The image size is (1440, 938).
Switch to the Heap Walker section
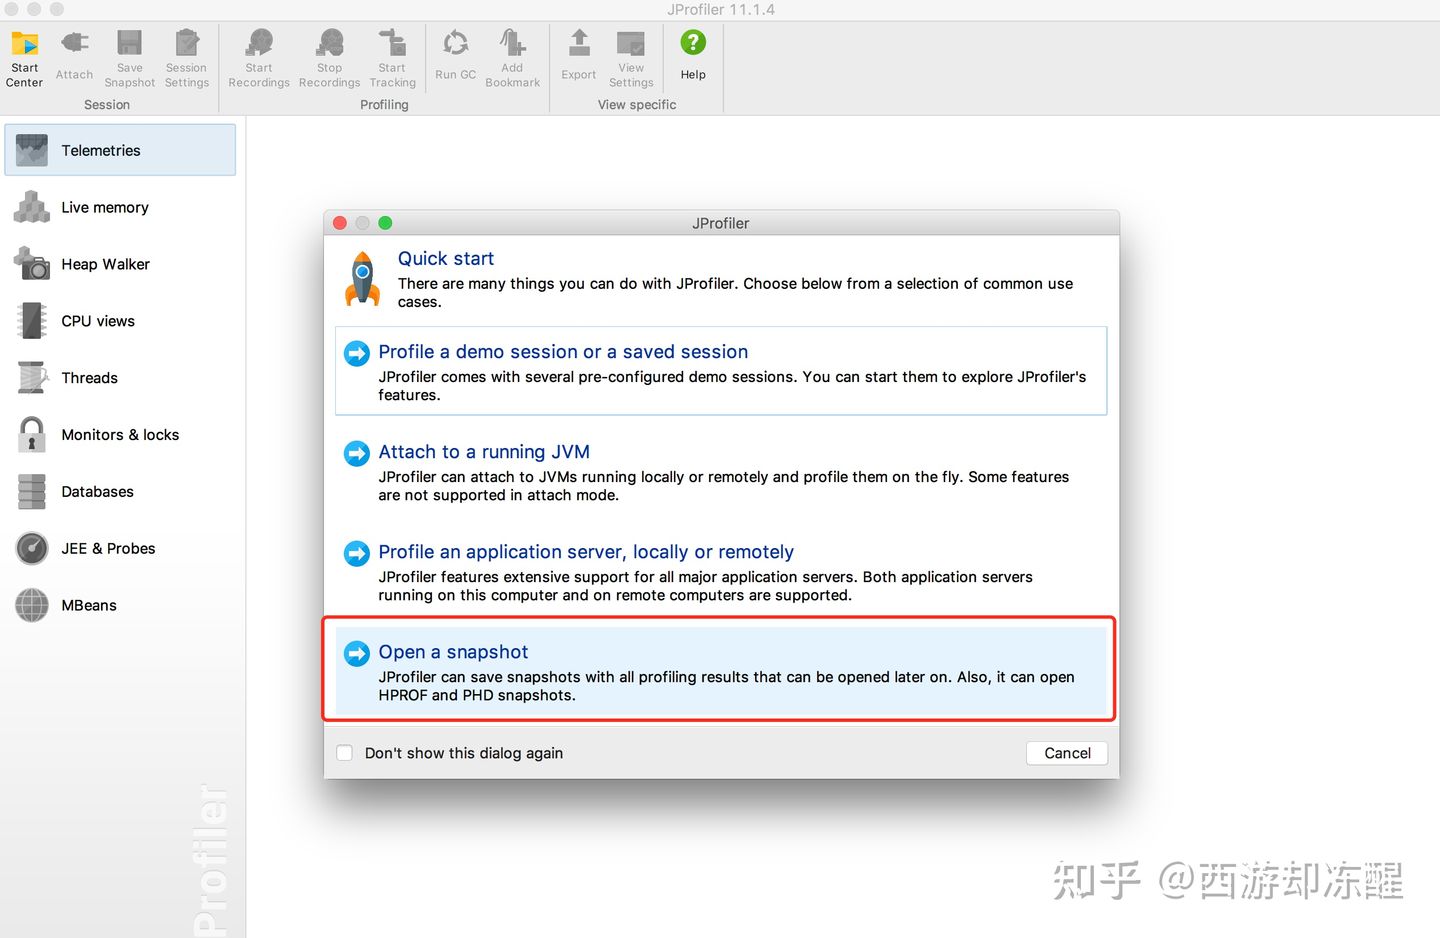105,264
